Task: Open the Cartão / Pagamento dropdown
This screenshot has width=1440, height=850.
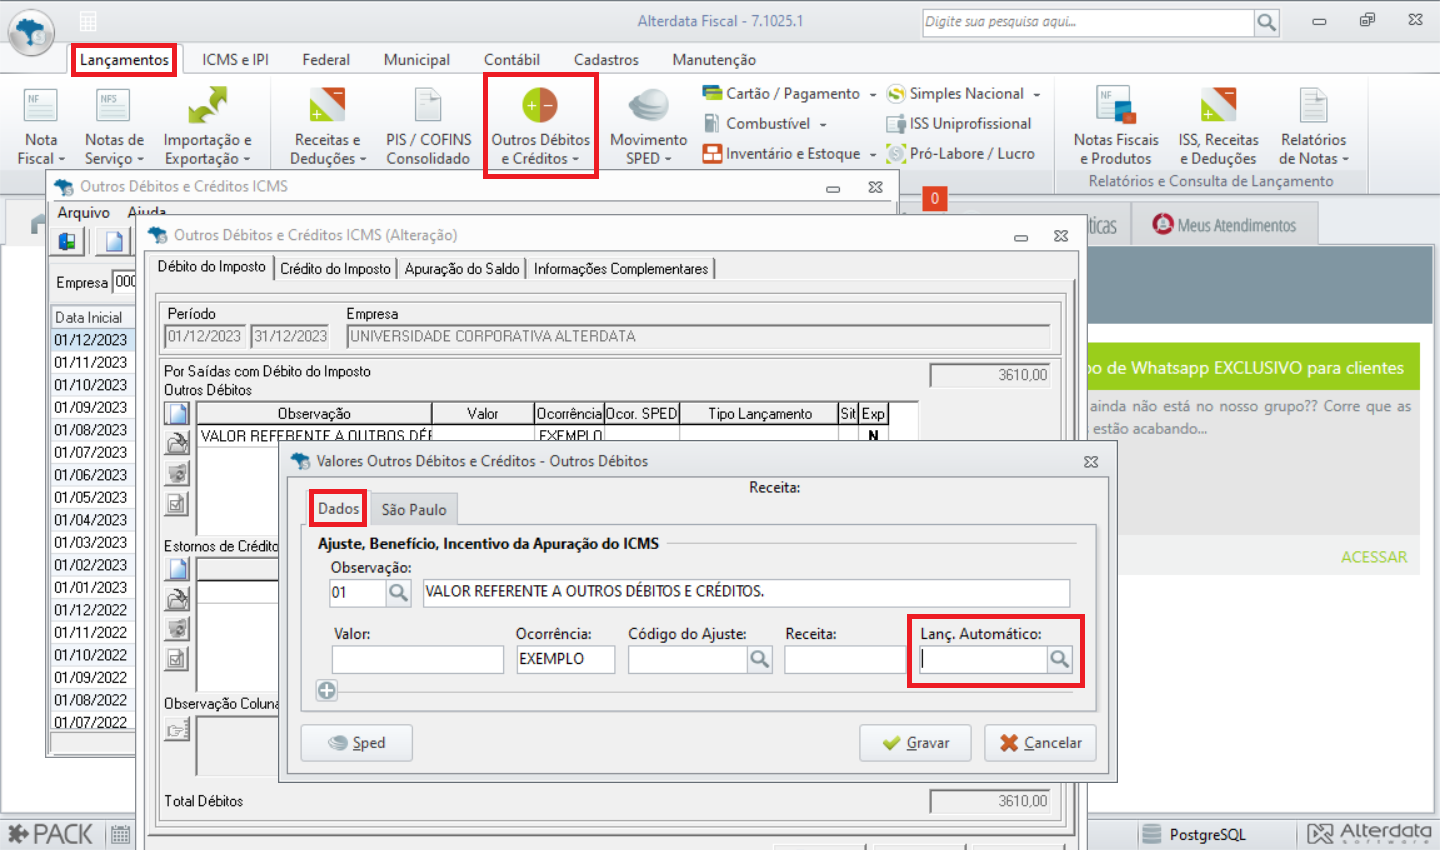Action: pos(873,95)
